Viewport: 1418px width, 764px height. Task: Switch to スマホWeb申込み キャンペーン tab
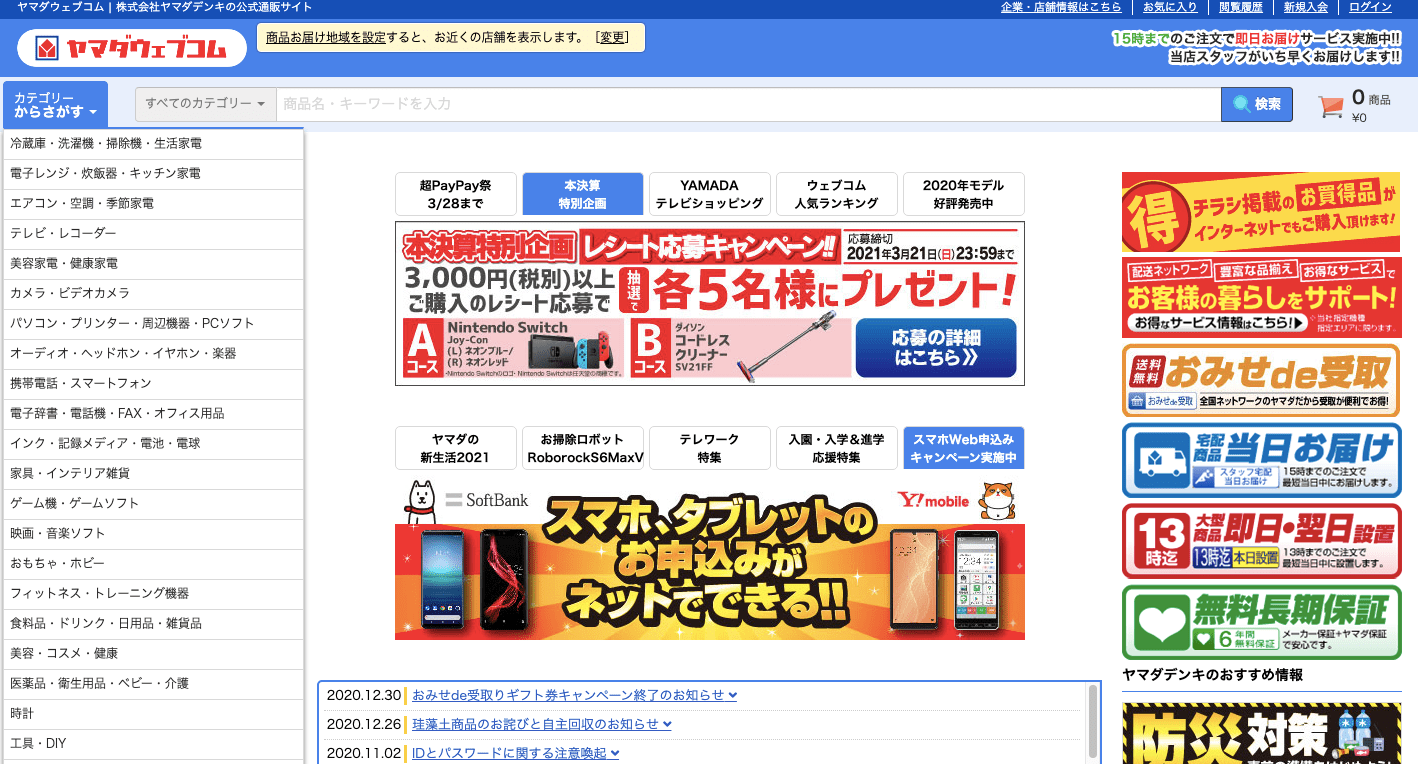964,448
